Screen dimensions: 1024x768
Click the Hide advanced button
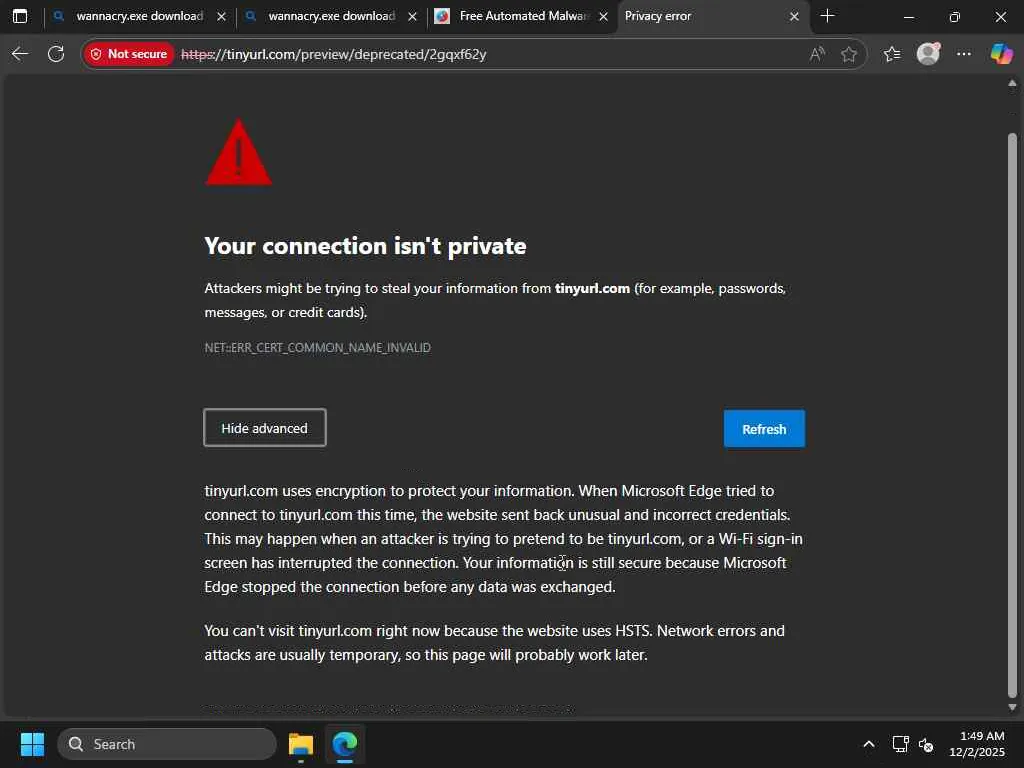click(264, 428)
